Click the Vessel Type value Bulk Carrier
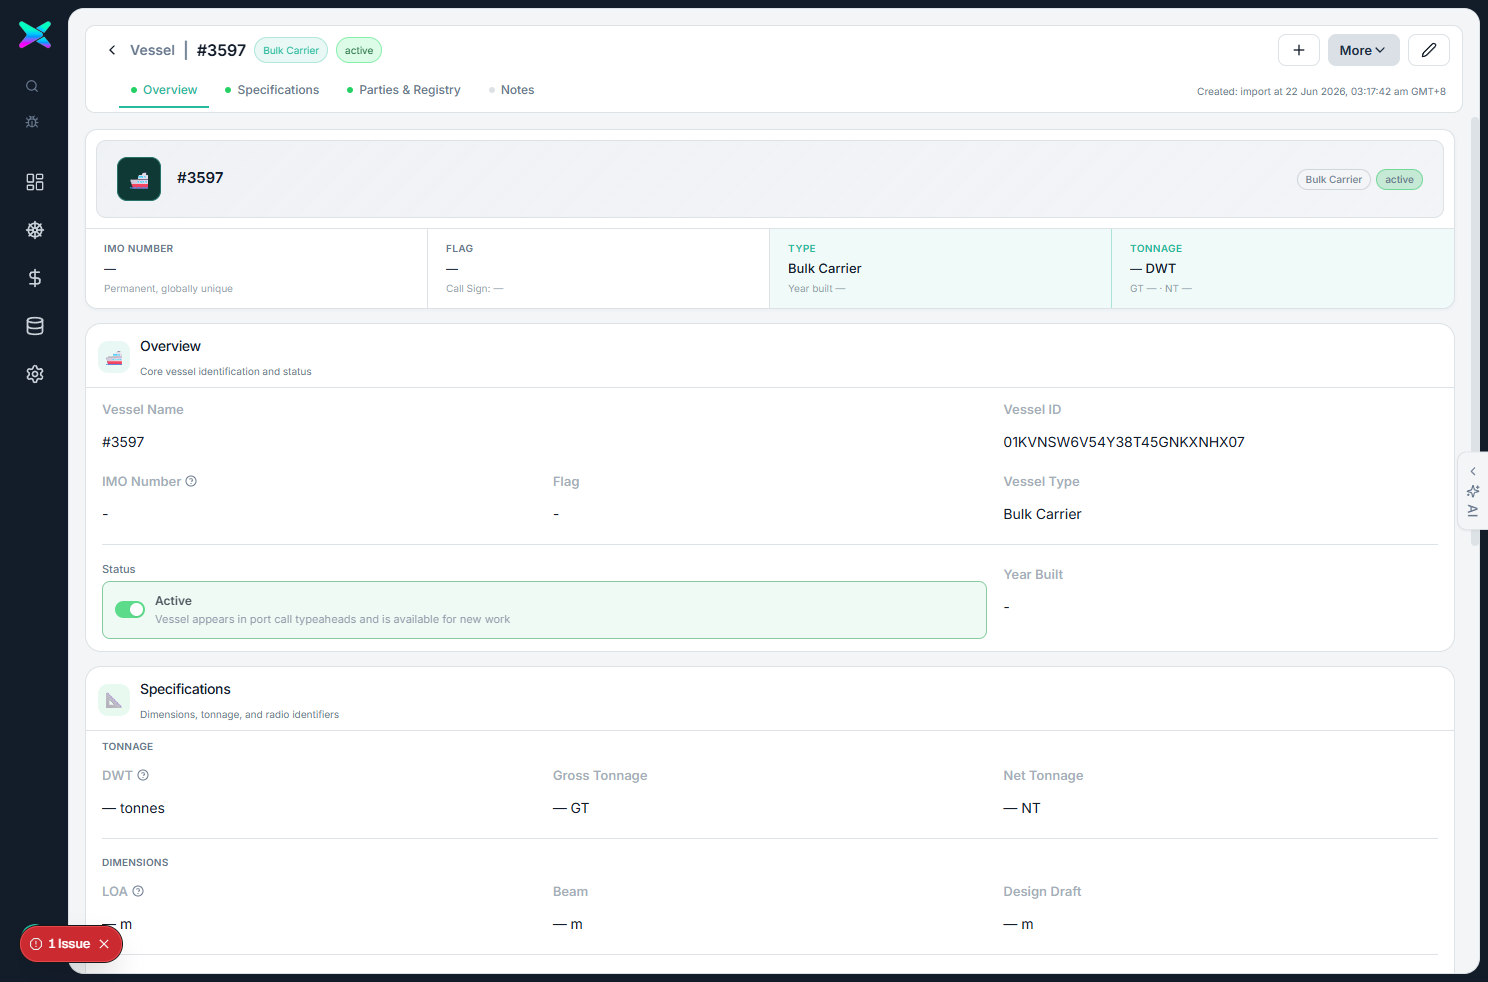The height and width of the screenshot is (982, 1488). pos(1042,514)
